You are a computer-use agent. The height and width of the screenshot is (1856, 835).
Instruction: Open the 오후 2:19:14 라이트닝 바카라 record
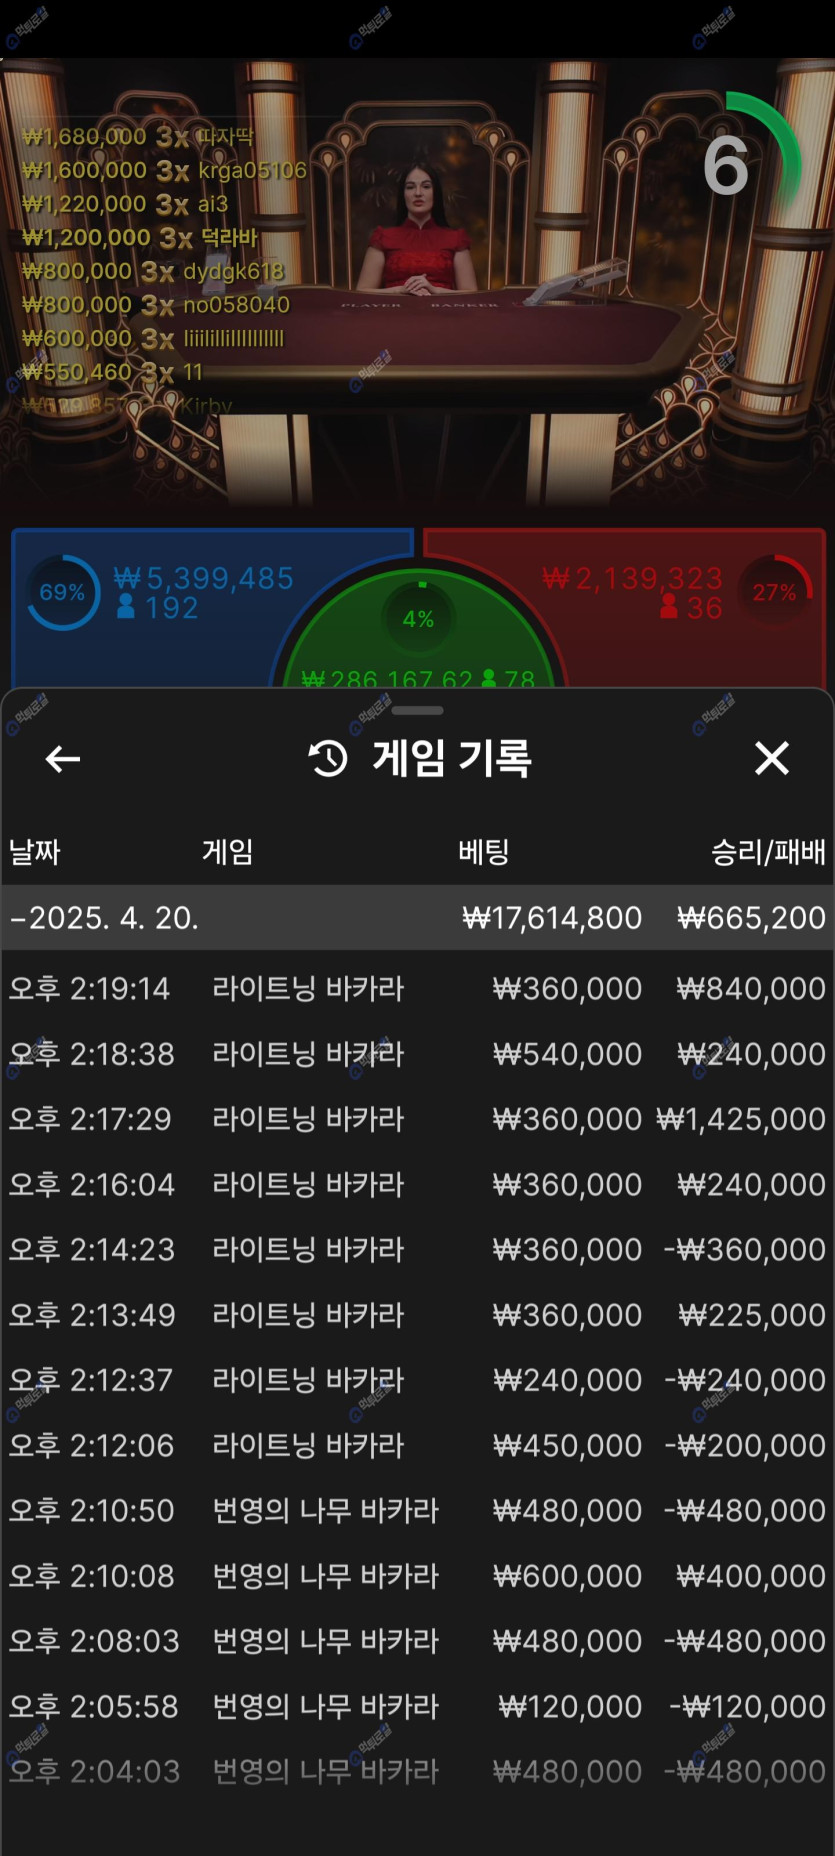pos(417,988)
